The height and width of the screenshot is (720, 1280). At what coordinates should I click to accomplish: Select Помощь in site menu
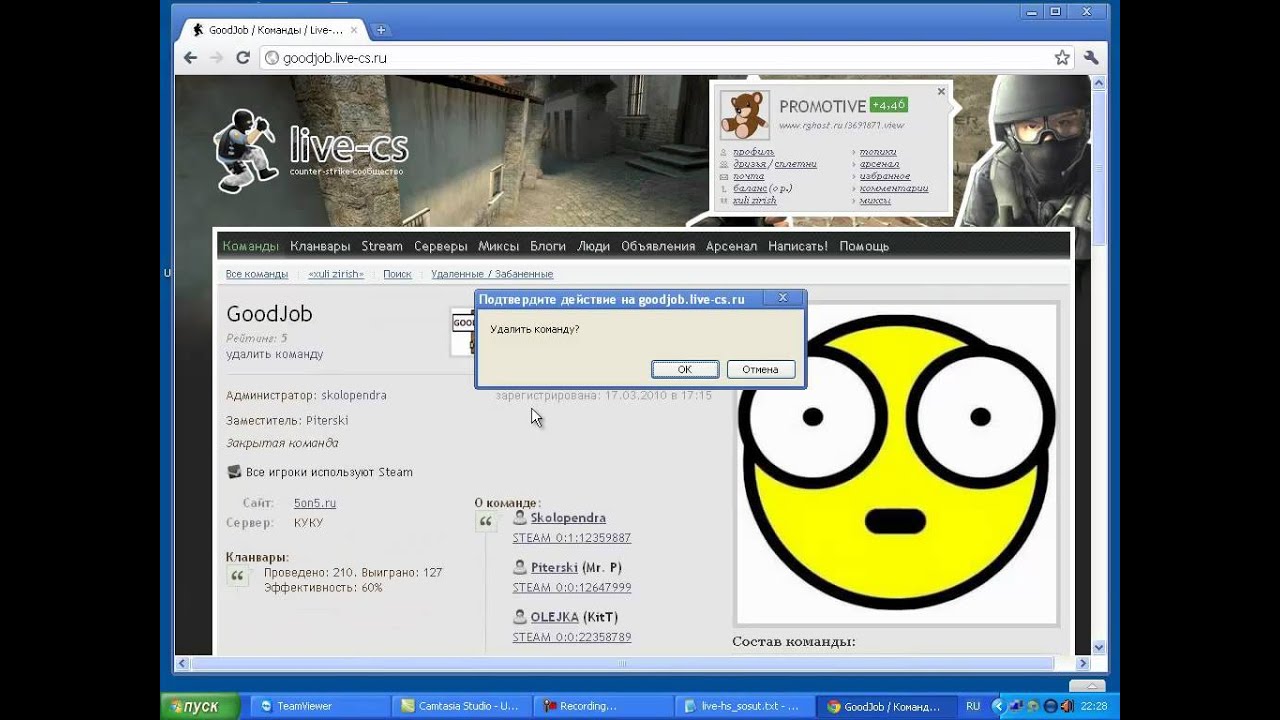(864, 246)
